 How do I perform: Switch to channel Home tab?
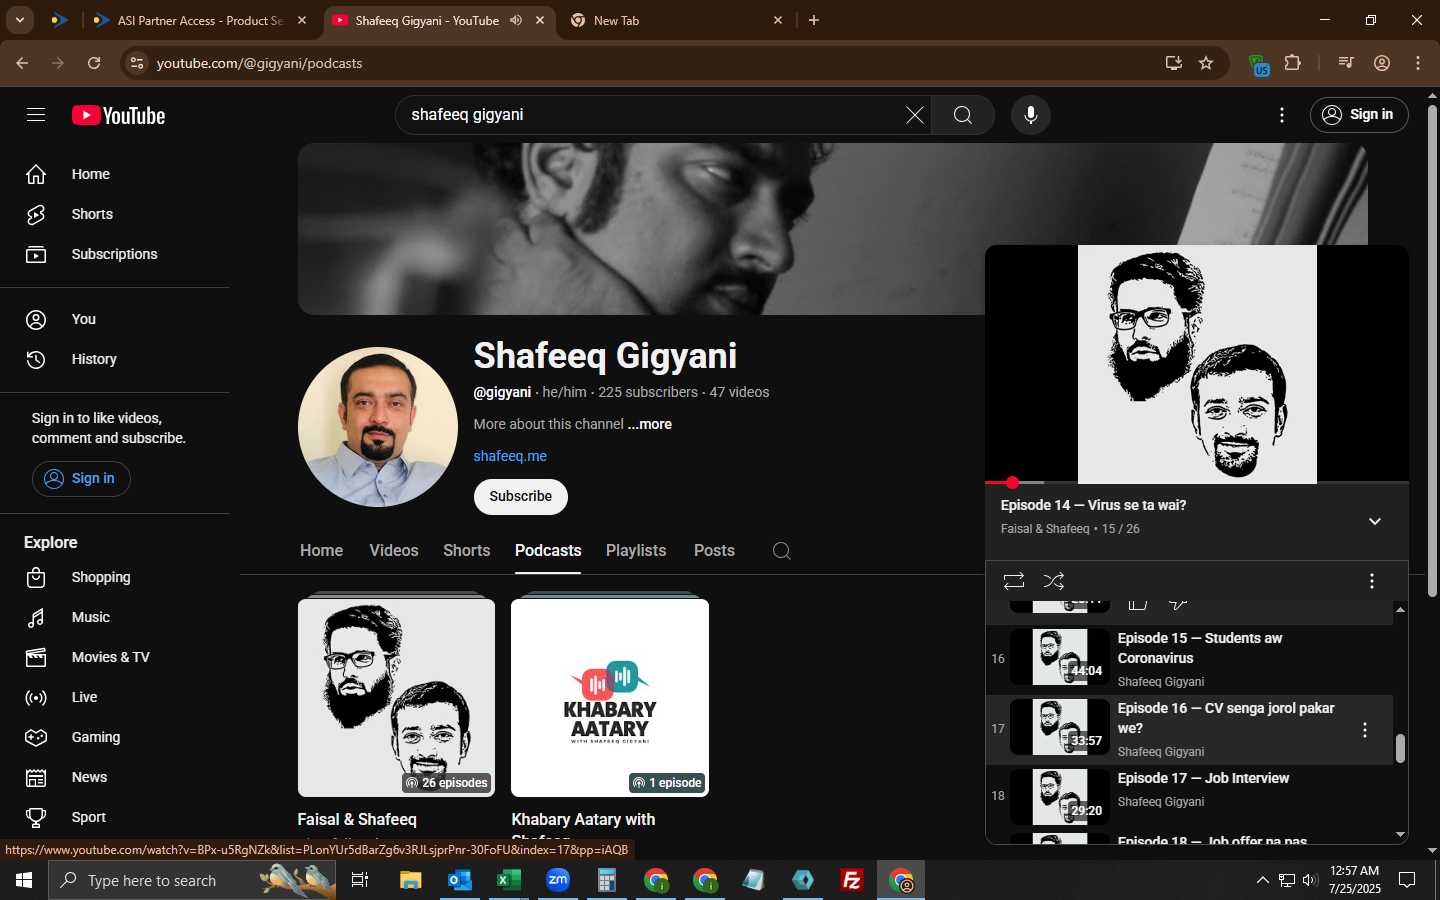(x=321, y=551)
